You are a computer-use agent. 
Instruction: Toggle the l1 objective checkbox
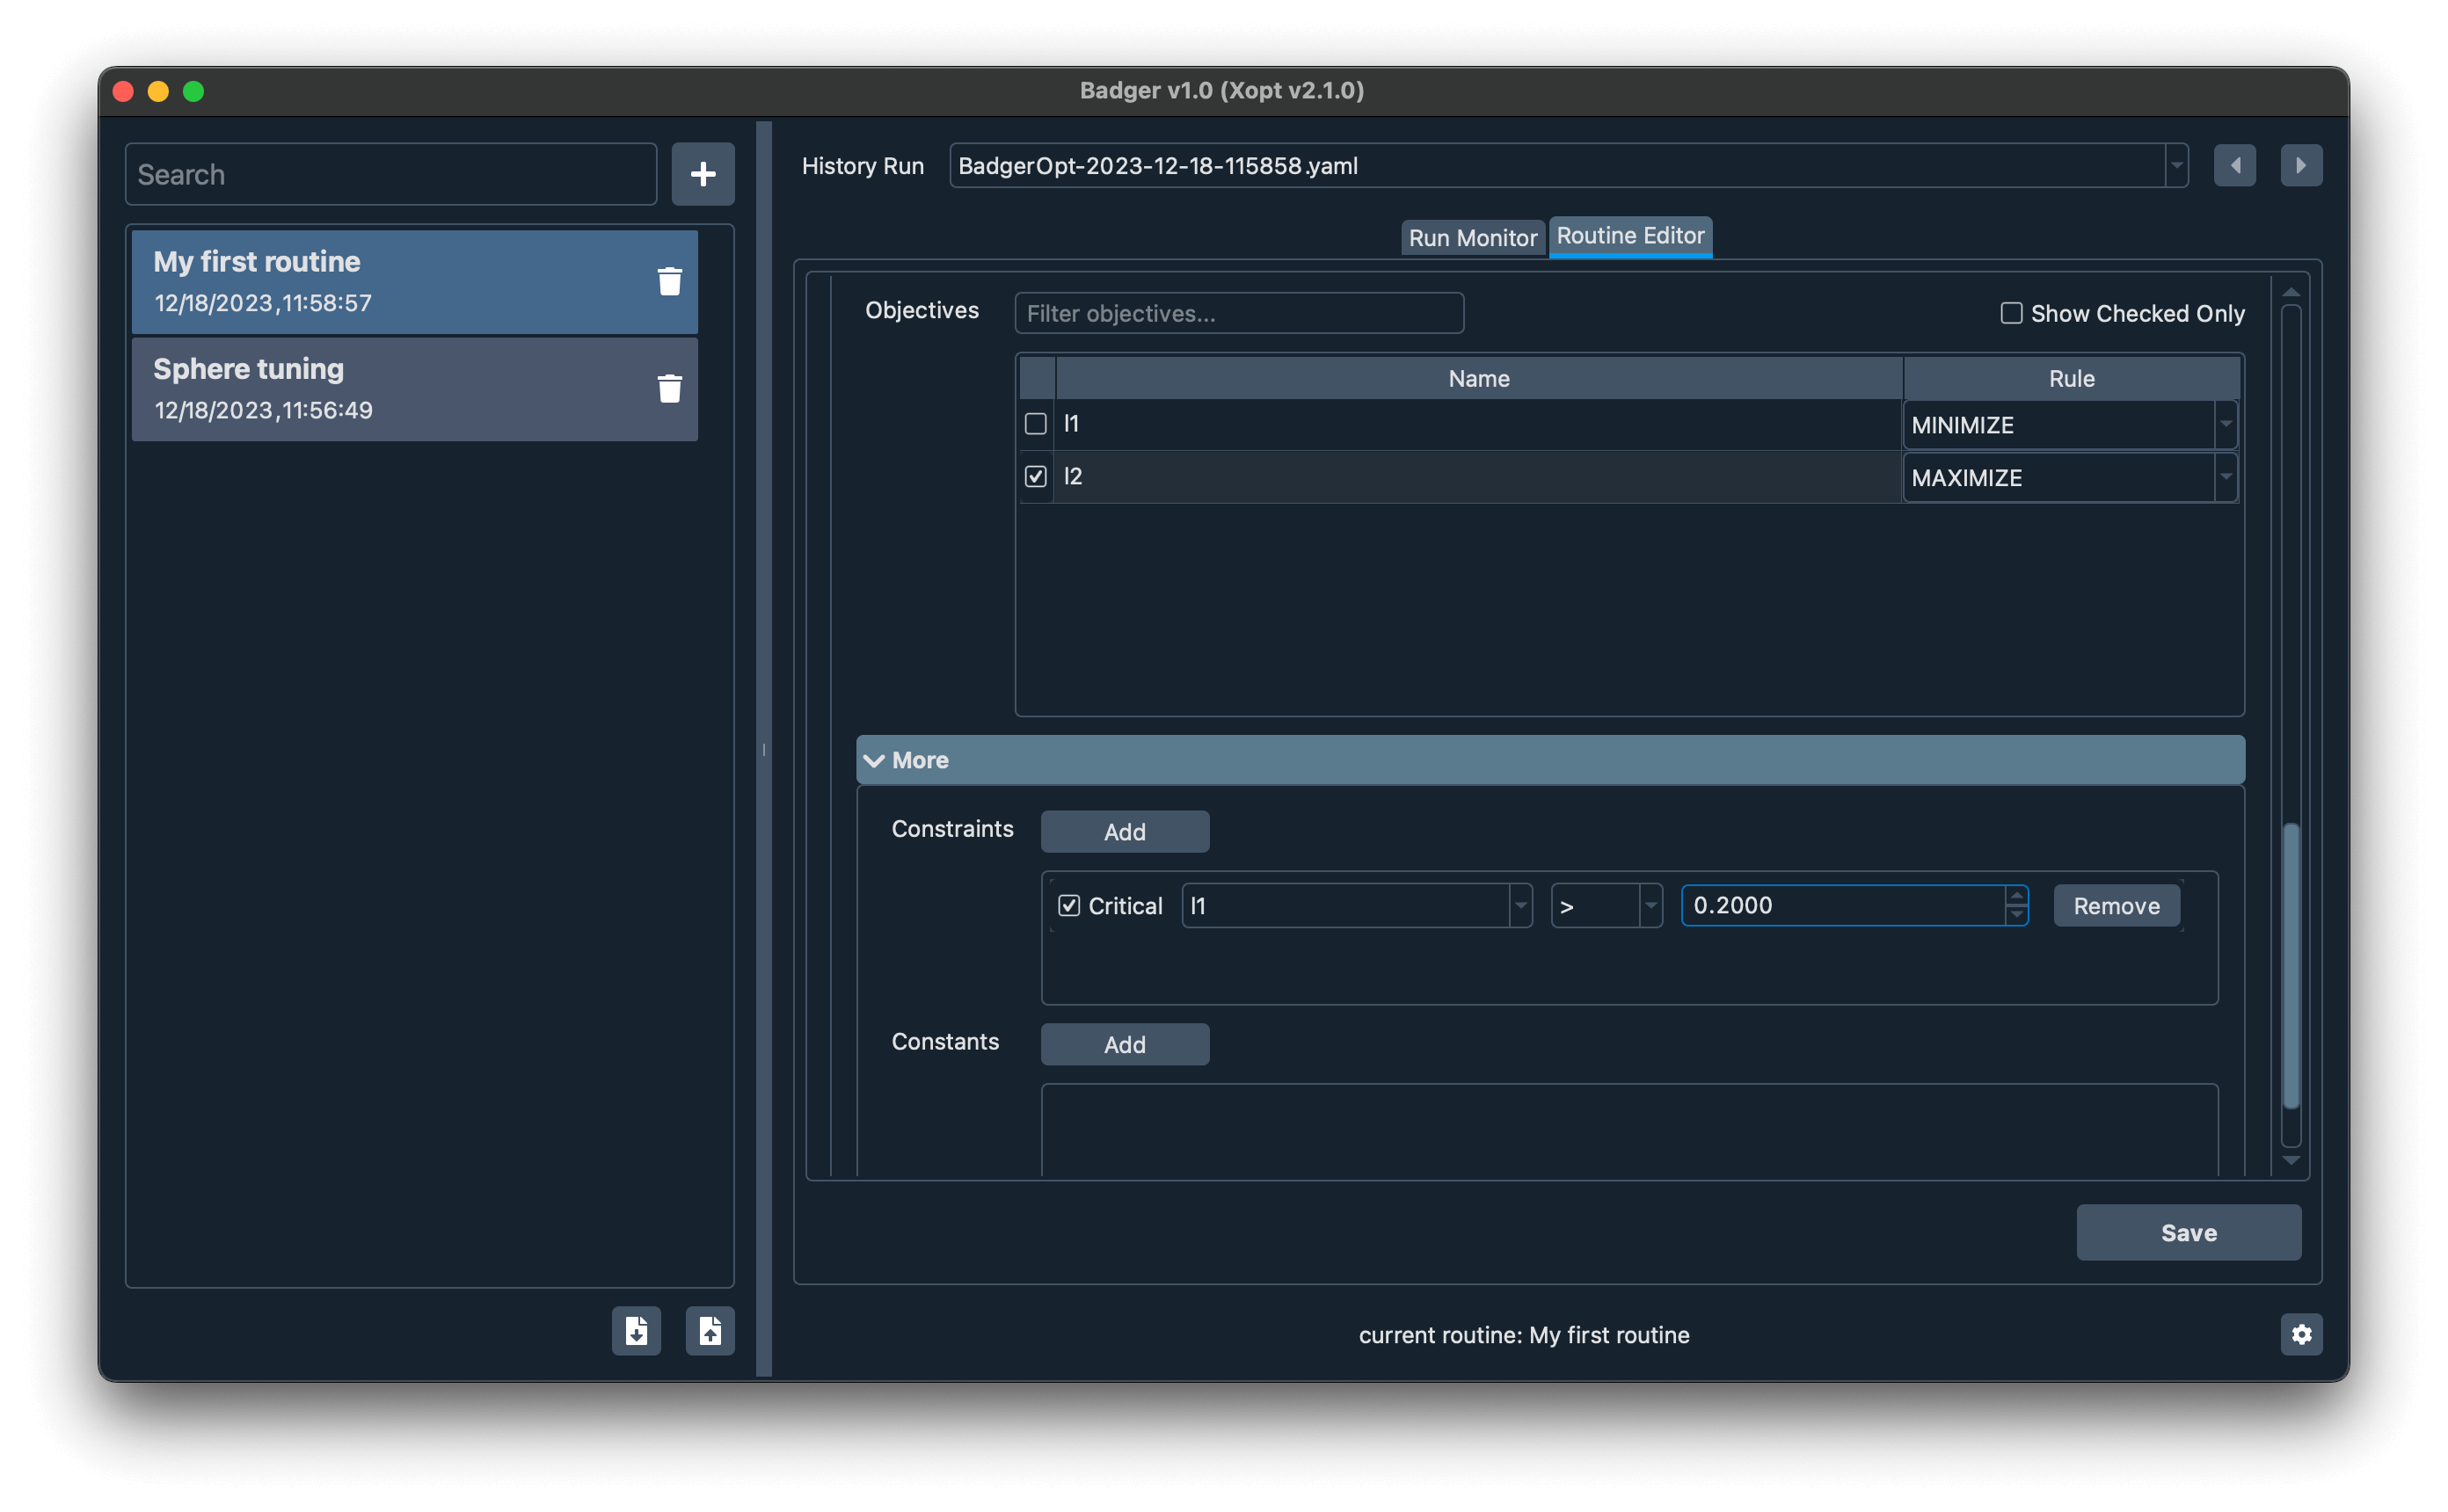(x=1035, y=423)
